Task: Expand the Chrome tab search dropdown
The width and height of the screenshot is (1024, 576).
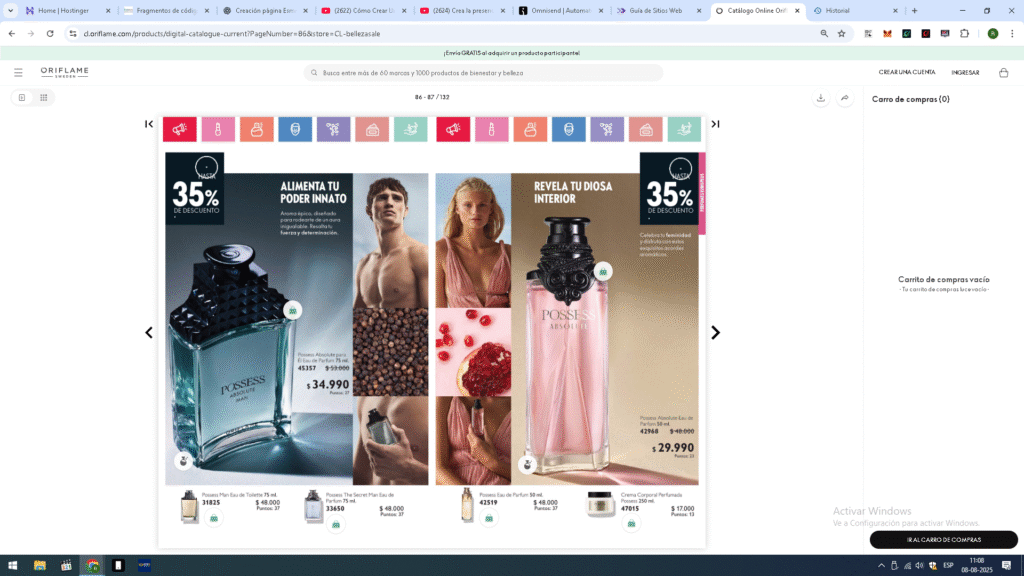Action: 10,10
